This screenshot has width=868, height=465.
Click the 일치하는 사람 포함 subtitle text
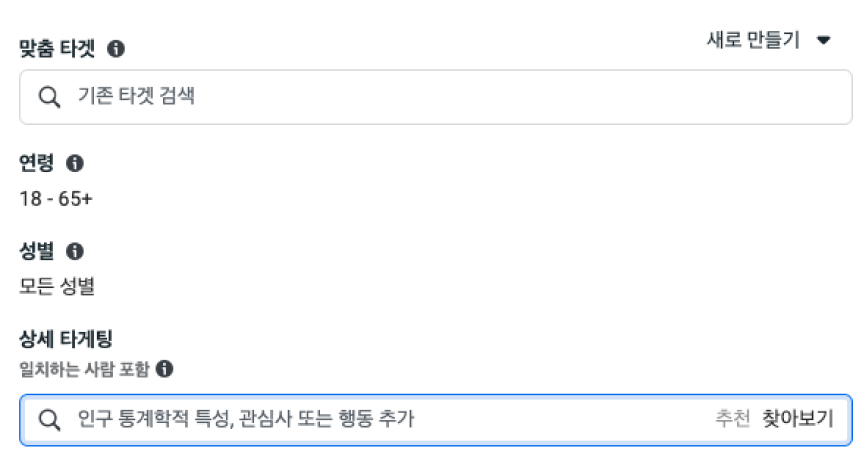[84, 369]
